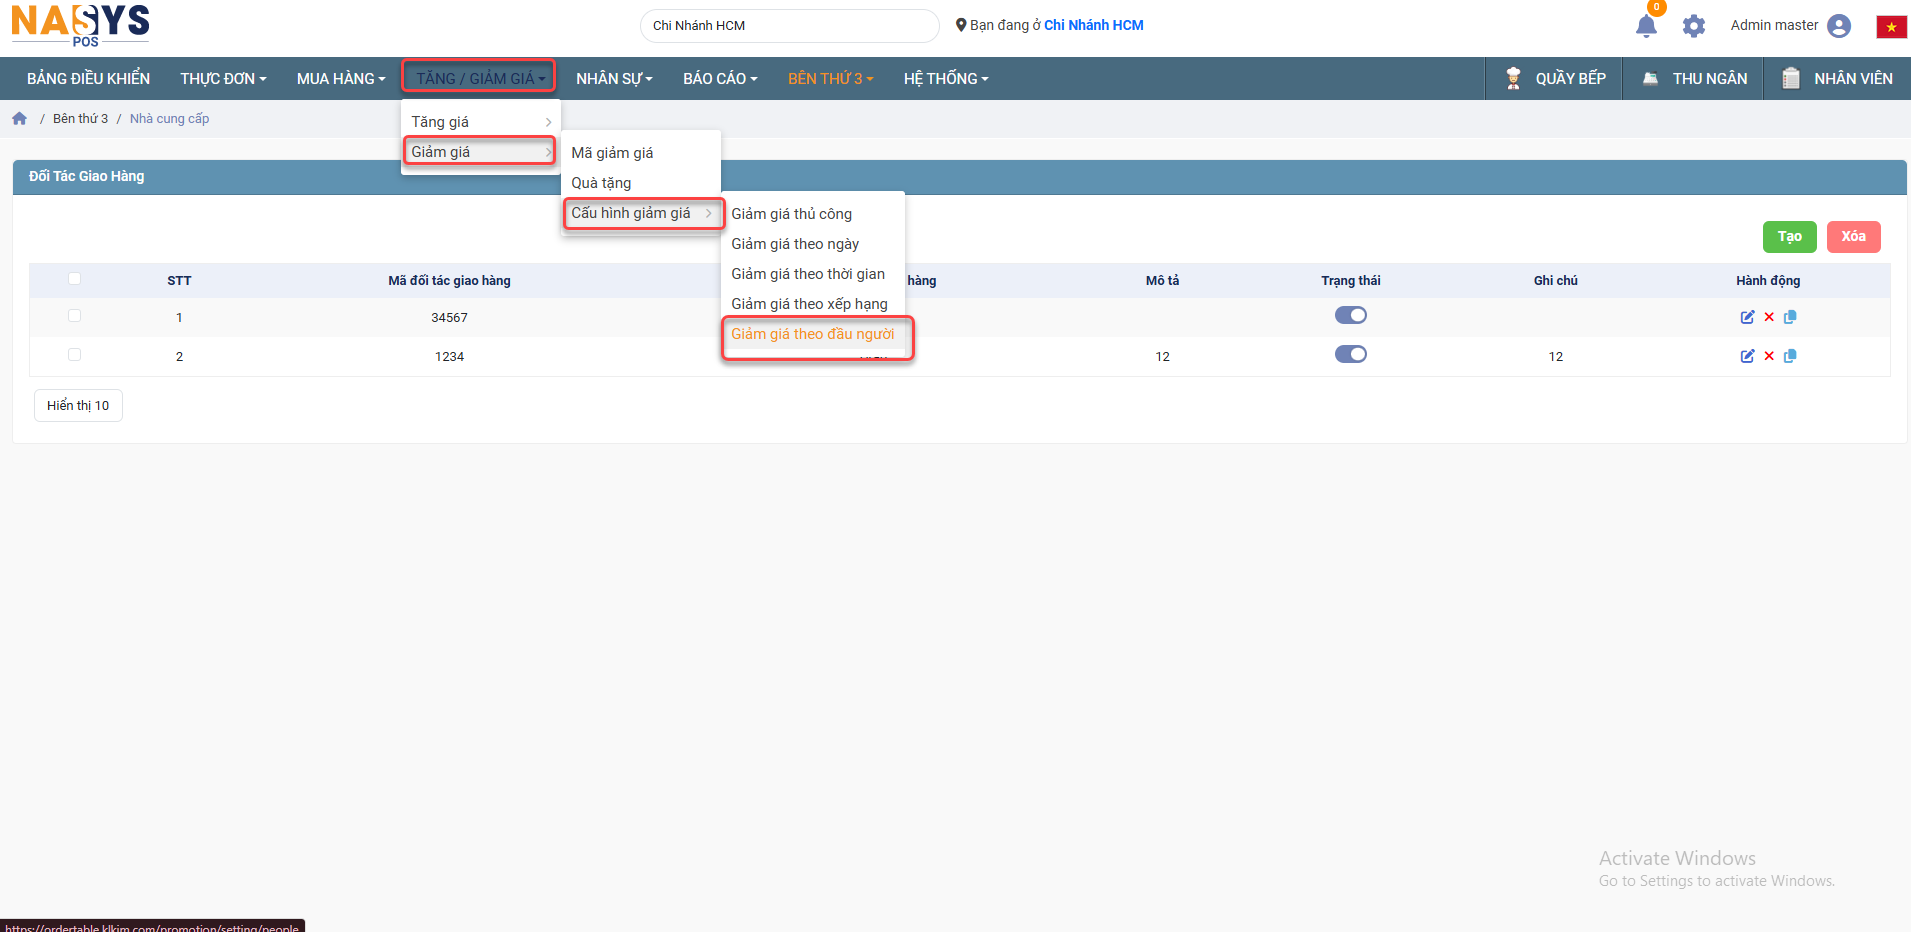1911x932 pixels.
Task: Click the Nhân Viên button
Action: [x=1838, y=78]
